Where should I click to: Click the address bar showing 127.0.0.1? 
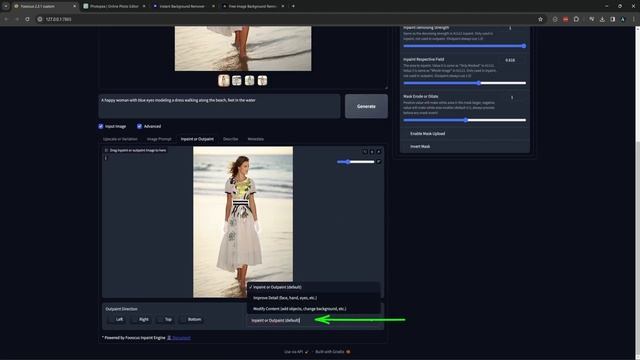pyautogui.click(x=290, y=19)
